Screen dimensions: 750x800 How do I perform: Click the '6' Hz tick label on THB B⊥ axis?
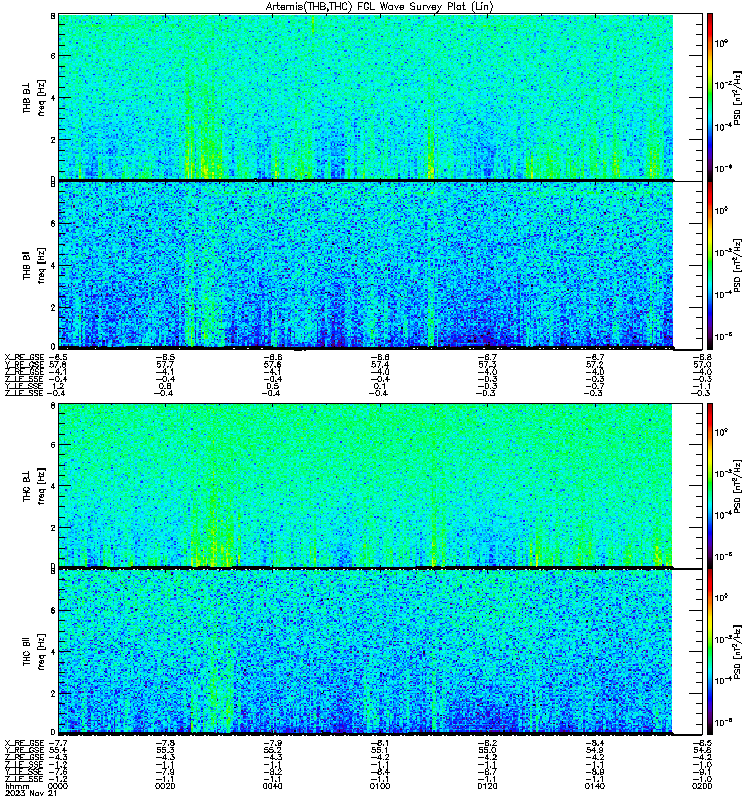(x=53, y=56)
